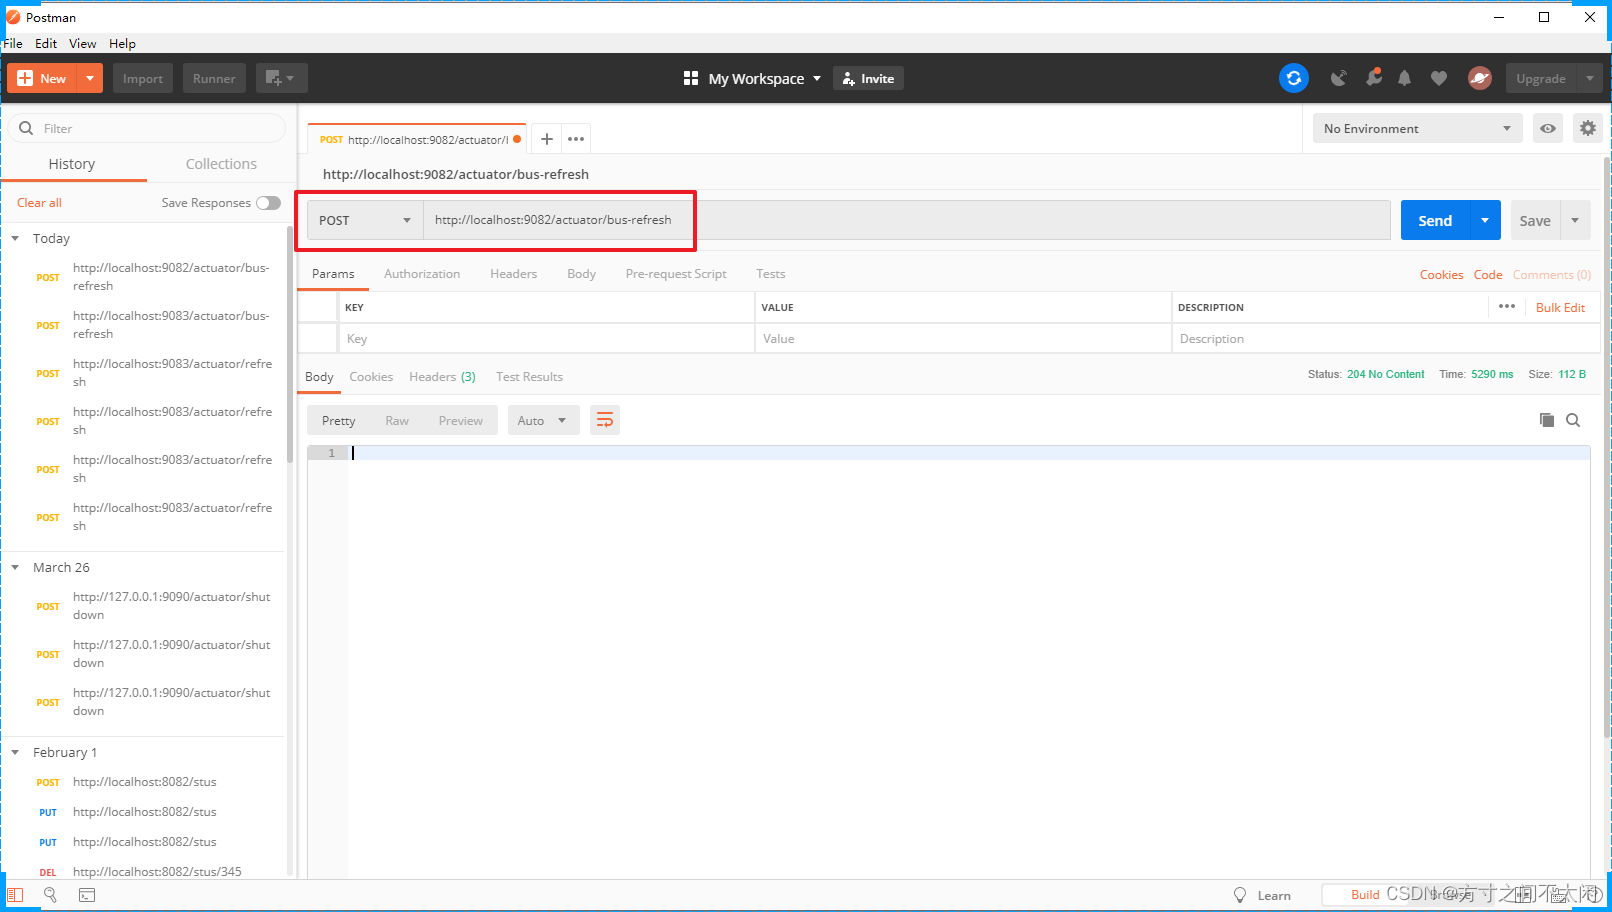The width and height of the screenshot is (1612, 912).
Task: Click the Bulk Edit link
Action: pos(1560,307)
